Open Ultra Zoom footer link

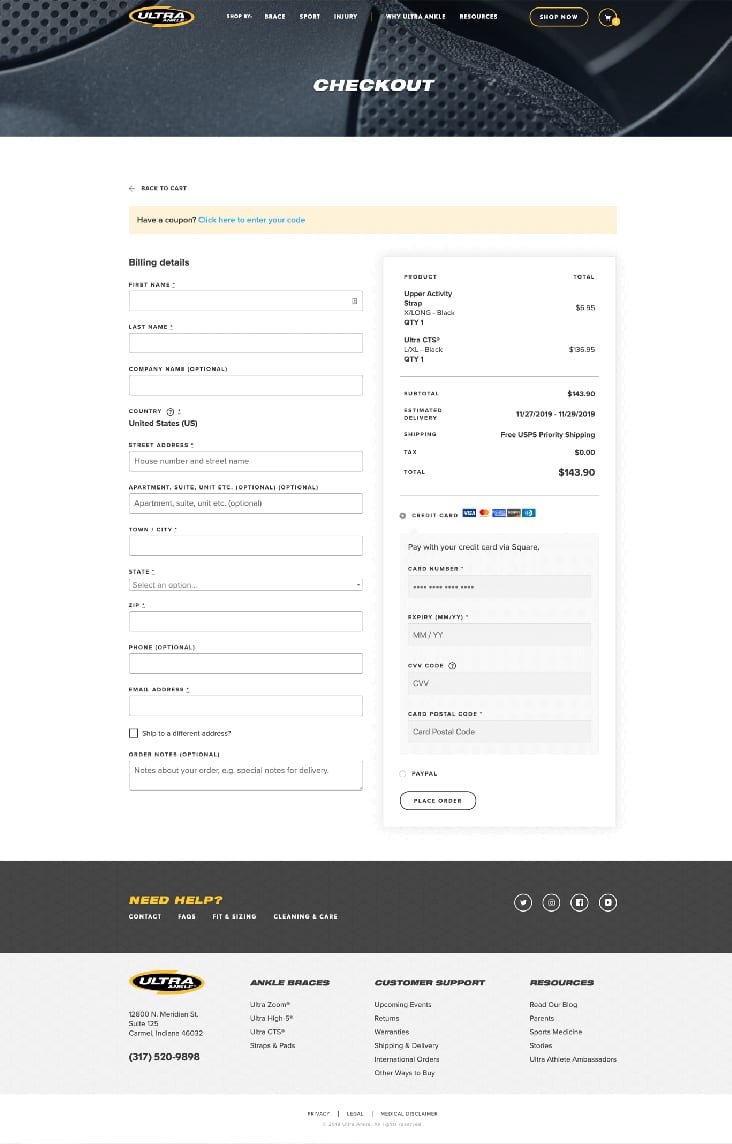pos(270,1005)
